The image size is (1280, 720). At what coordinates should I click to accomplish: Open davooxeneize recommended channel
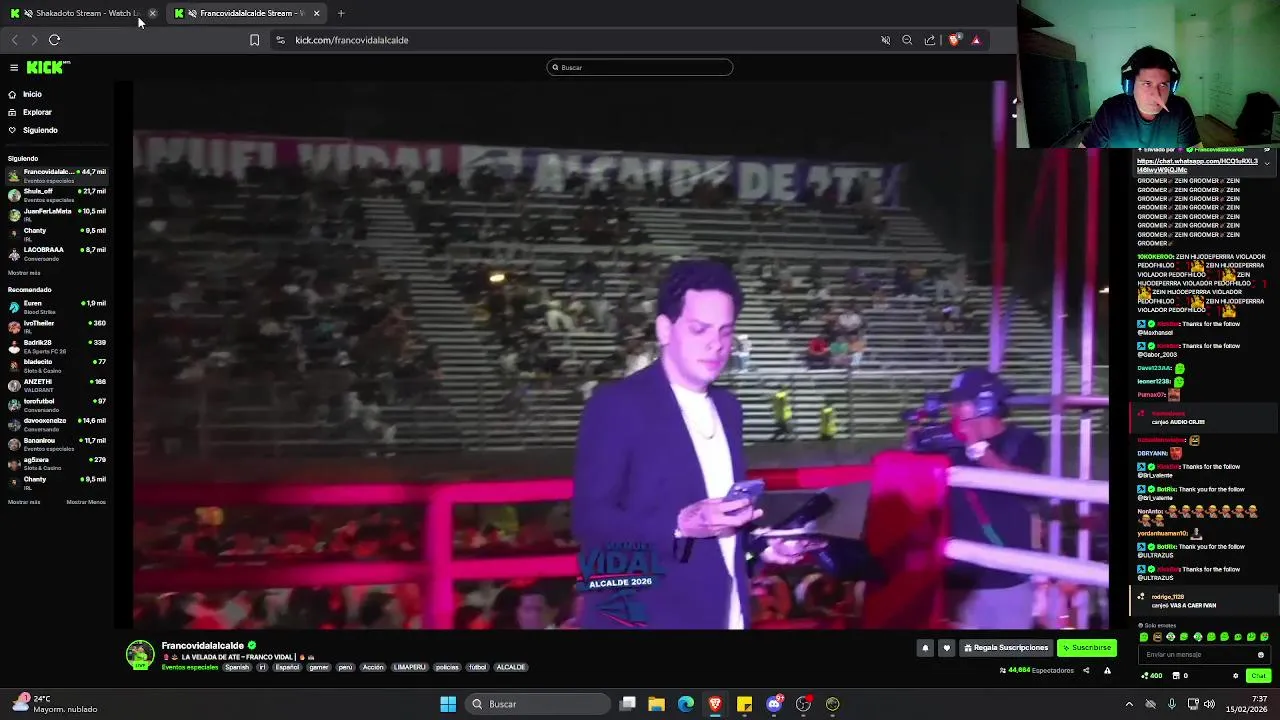57,423
